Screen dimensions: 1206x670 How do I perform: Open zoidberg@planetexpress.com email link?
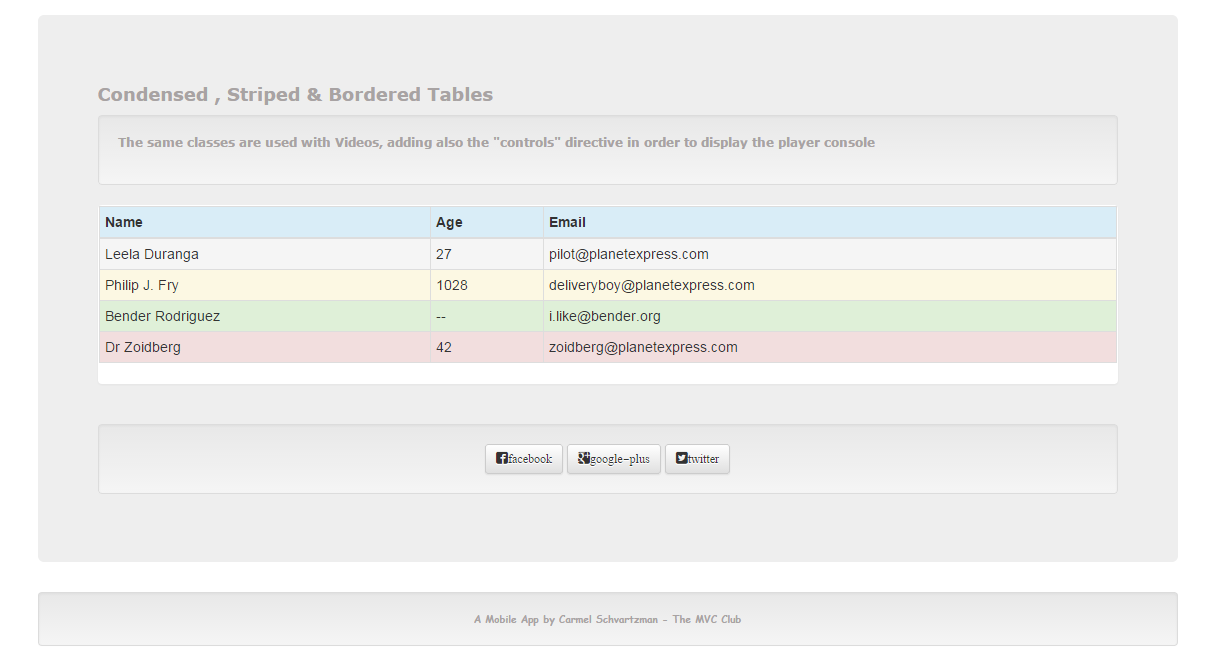point(643,347)
